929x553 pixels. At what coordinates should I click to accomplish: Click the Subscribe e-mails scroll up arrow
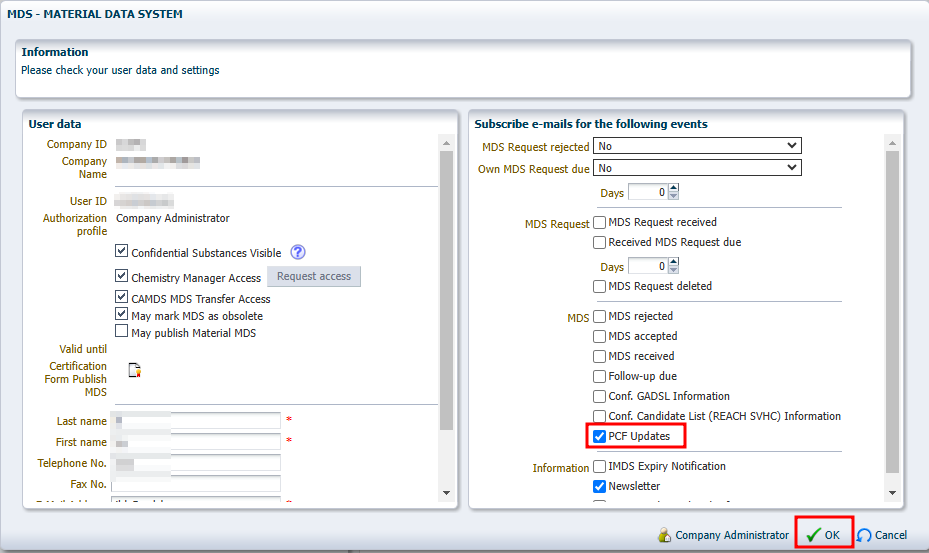(892, 143)
